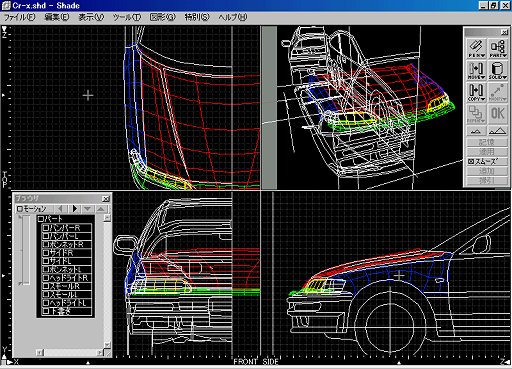This screenshot has height=369, width=512.
Task: Restore the Shade window size
Action: [494, 5]
